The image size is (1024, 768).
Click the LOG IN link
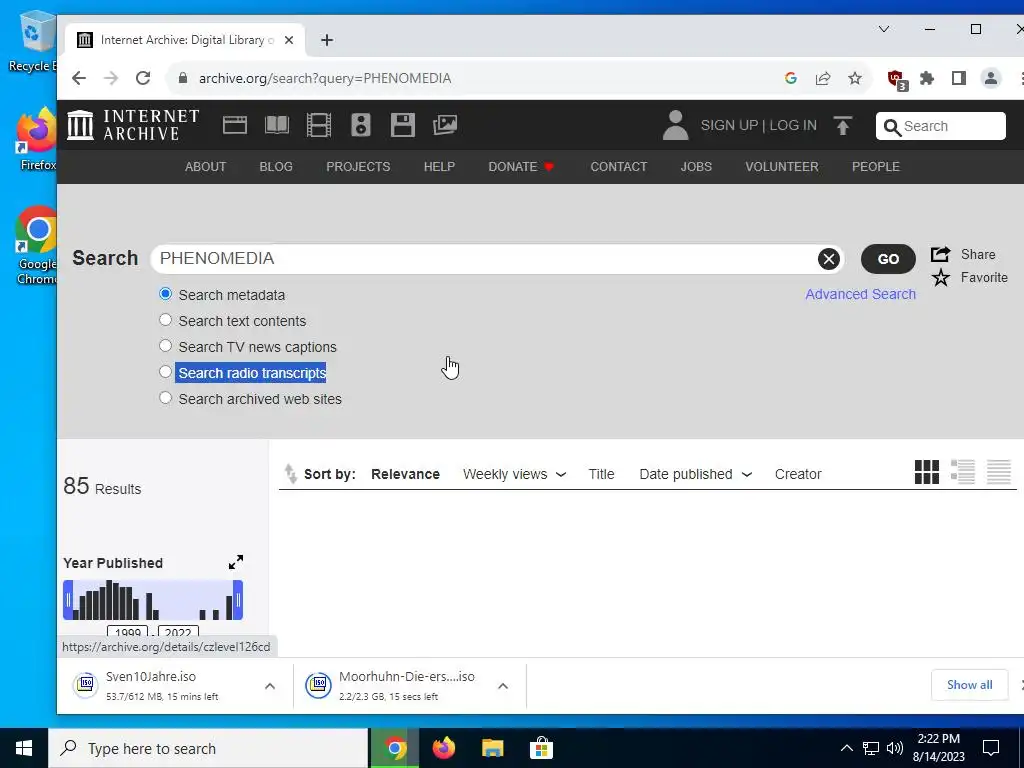tap(793, 125)
